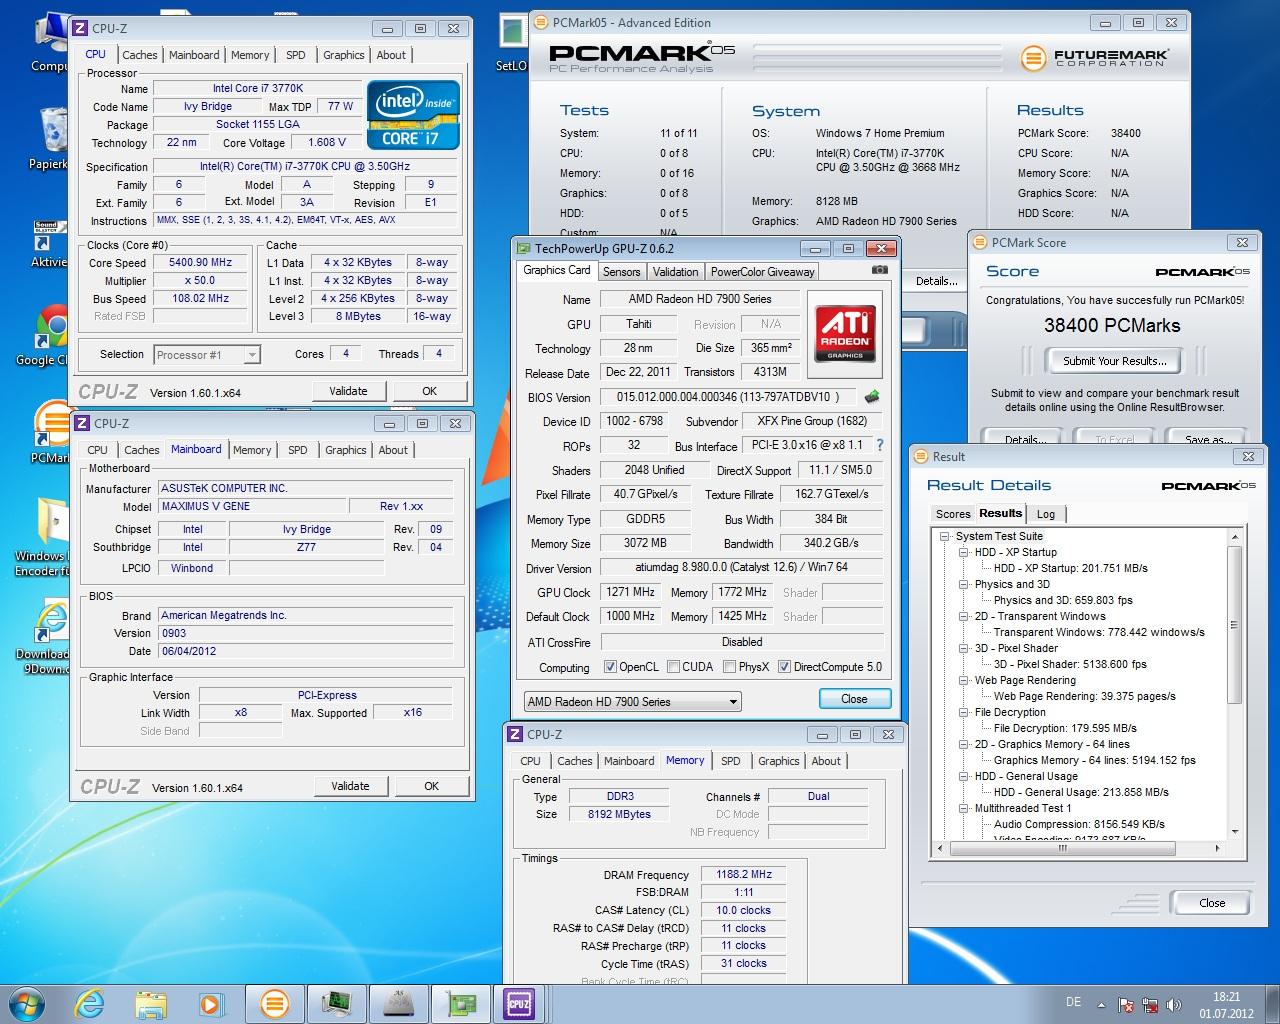1280x1024 pixels.
Task: Open the PowerColor Giveaway tab in GPU-Z
Action: click(763, 272)
